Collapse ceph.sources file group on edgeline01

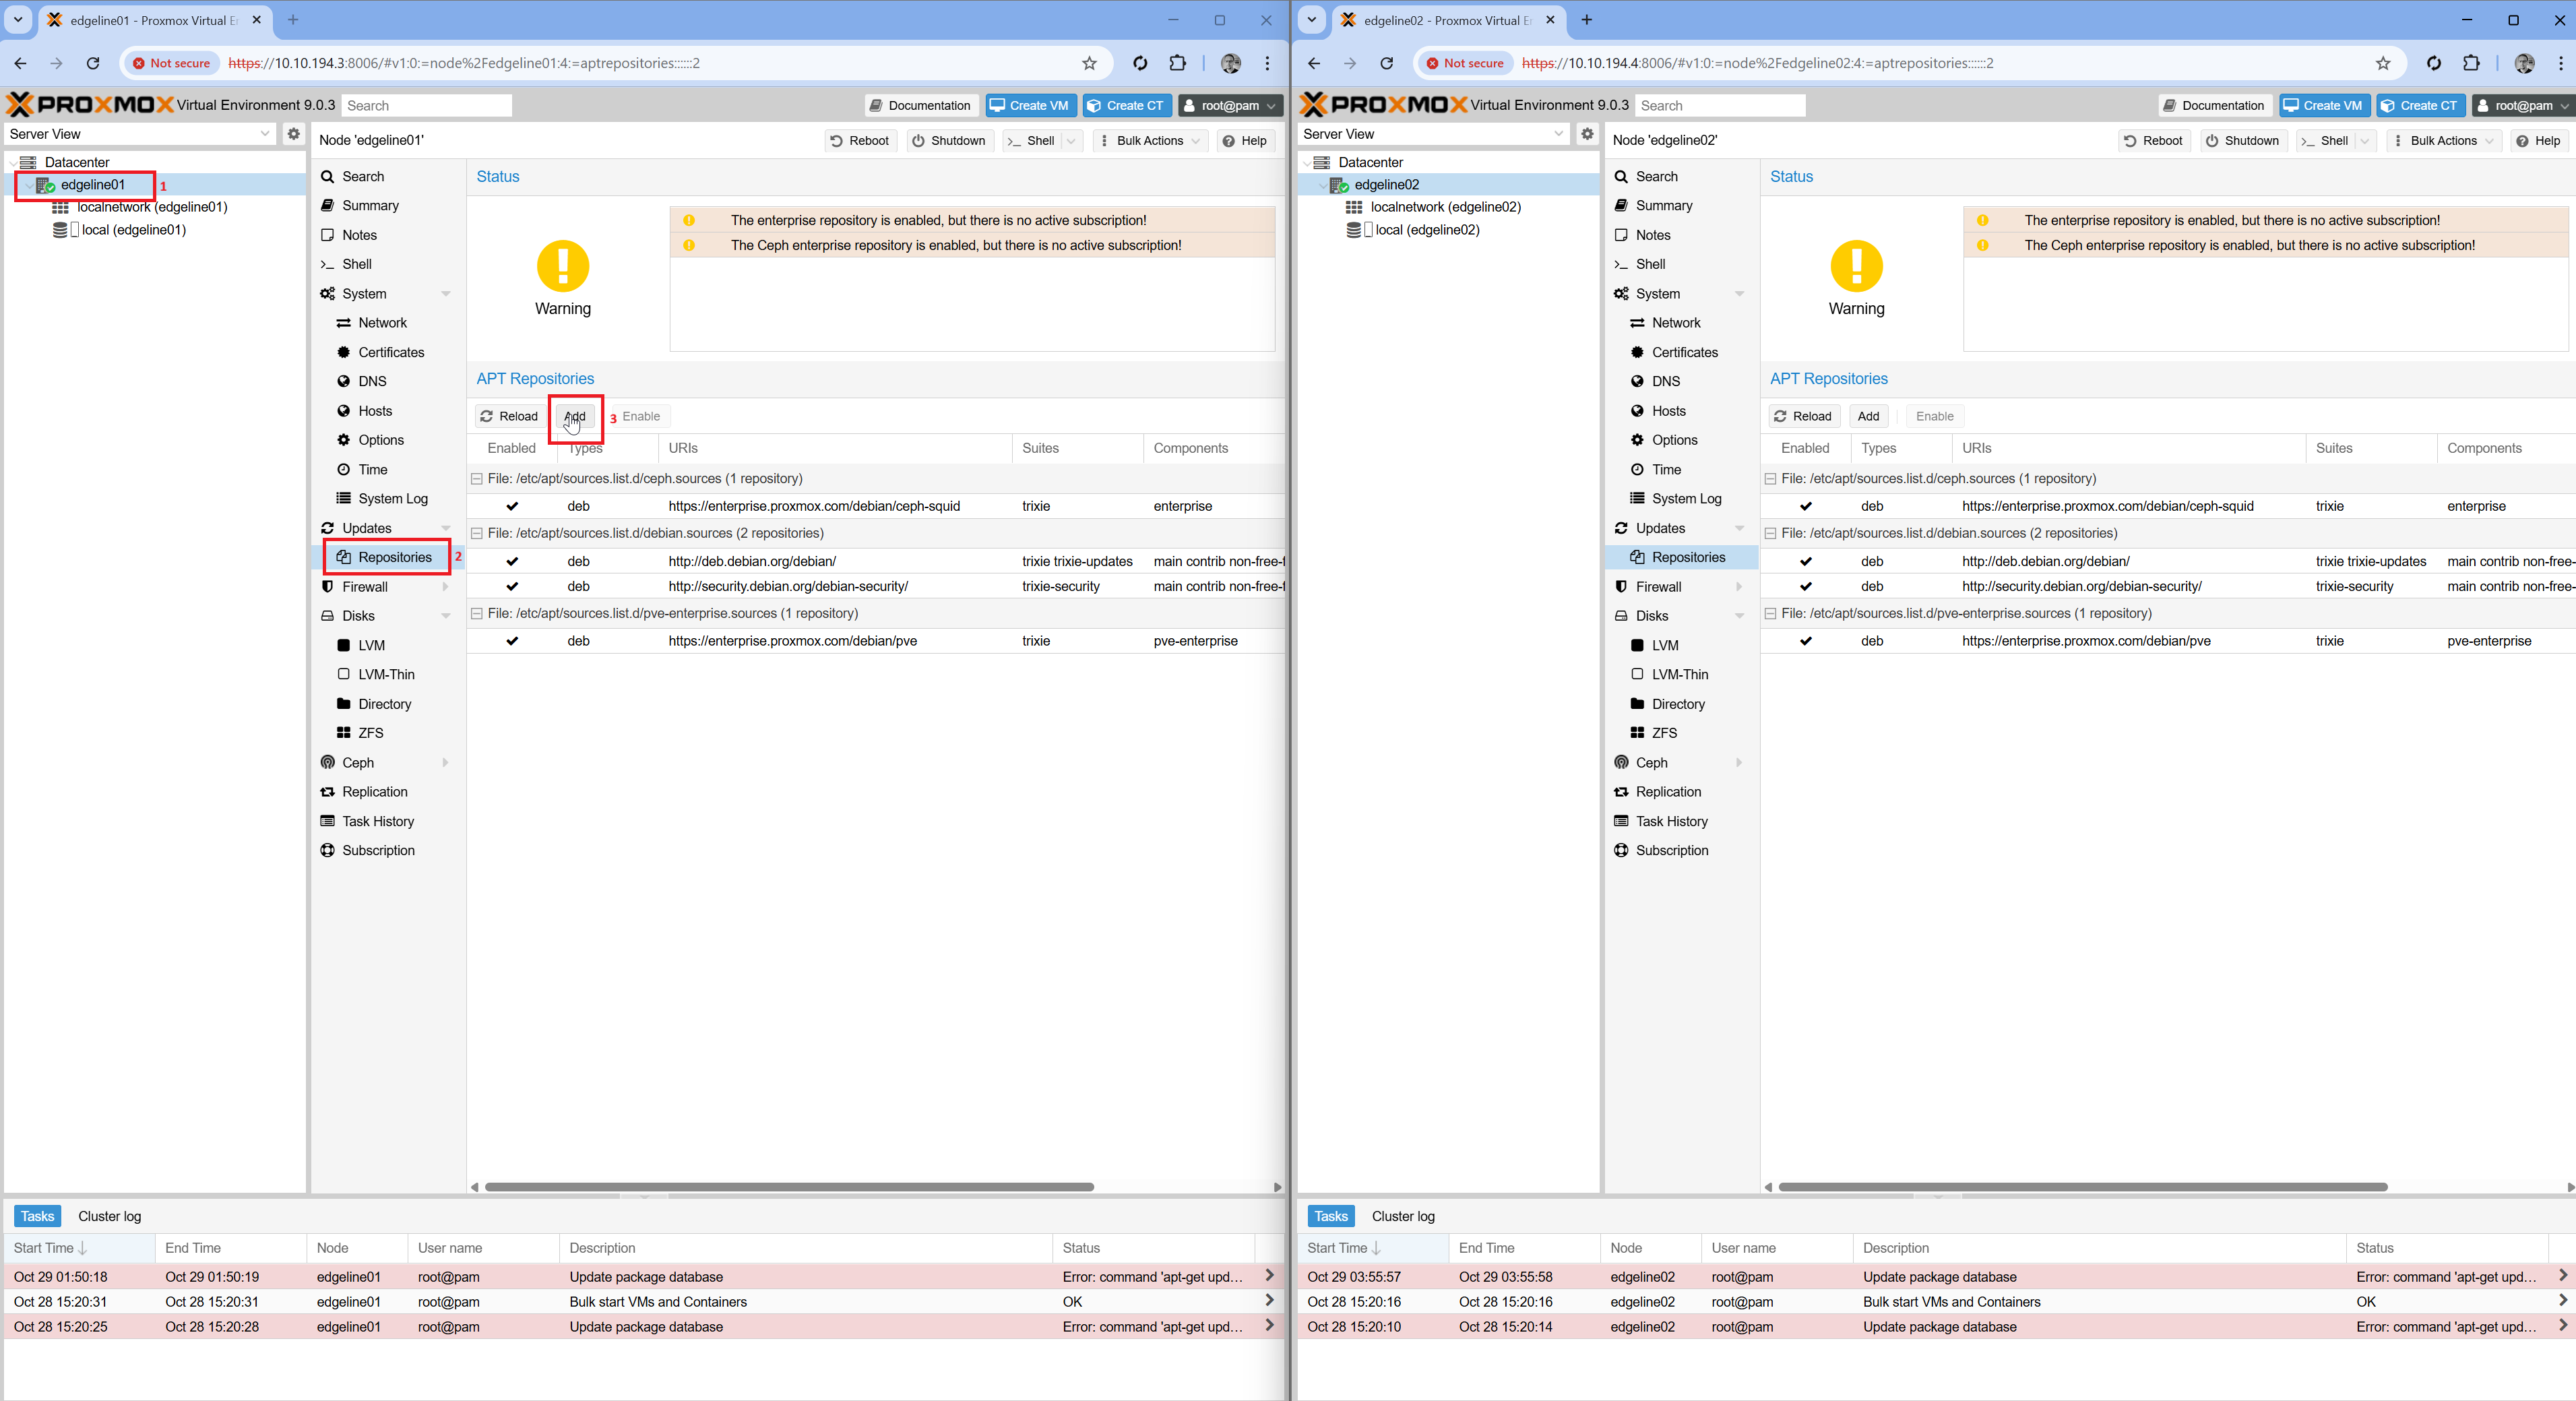pos(477,479)
